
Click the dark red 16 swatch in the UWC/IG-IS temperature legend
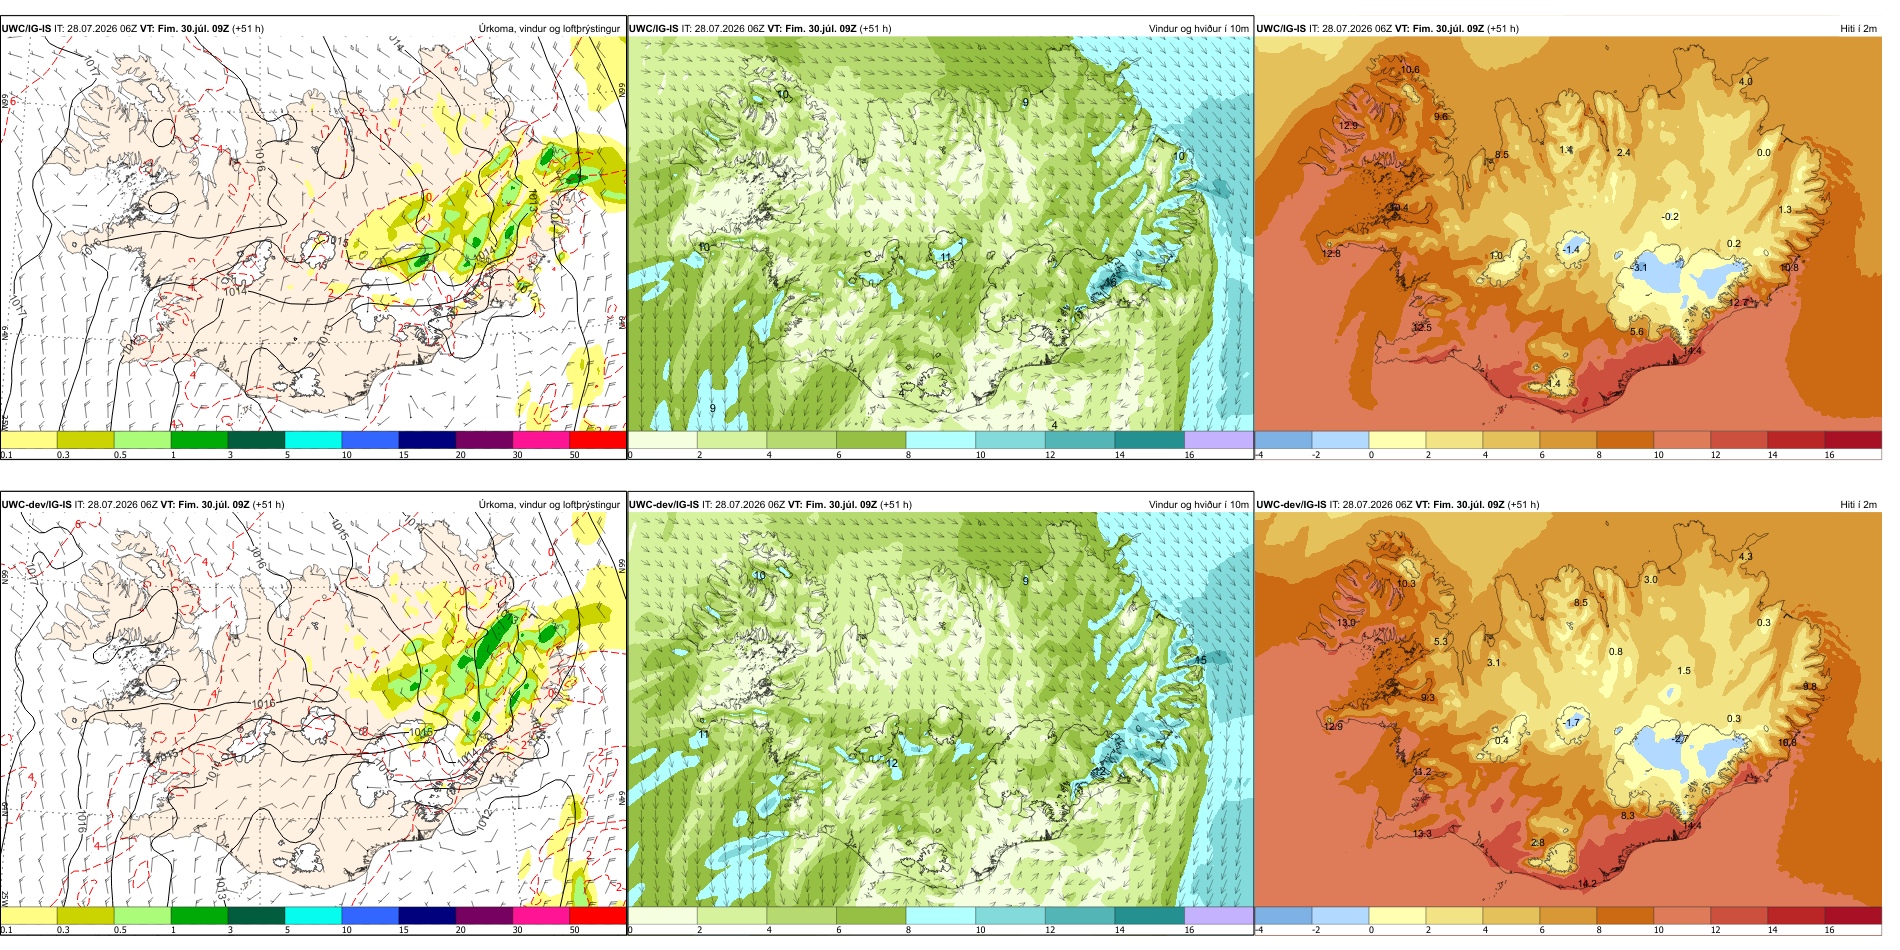1853,440
